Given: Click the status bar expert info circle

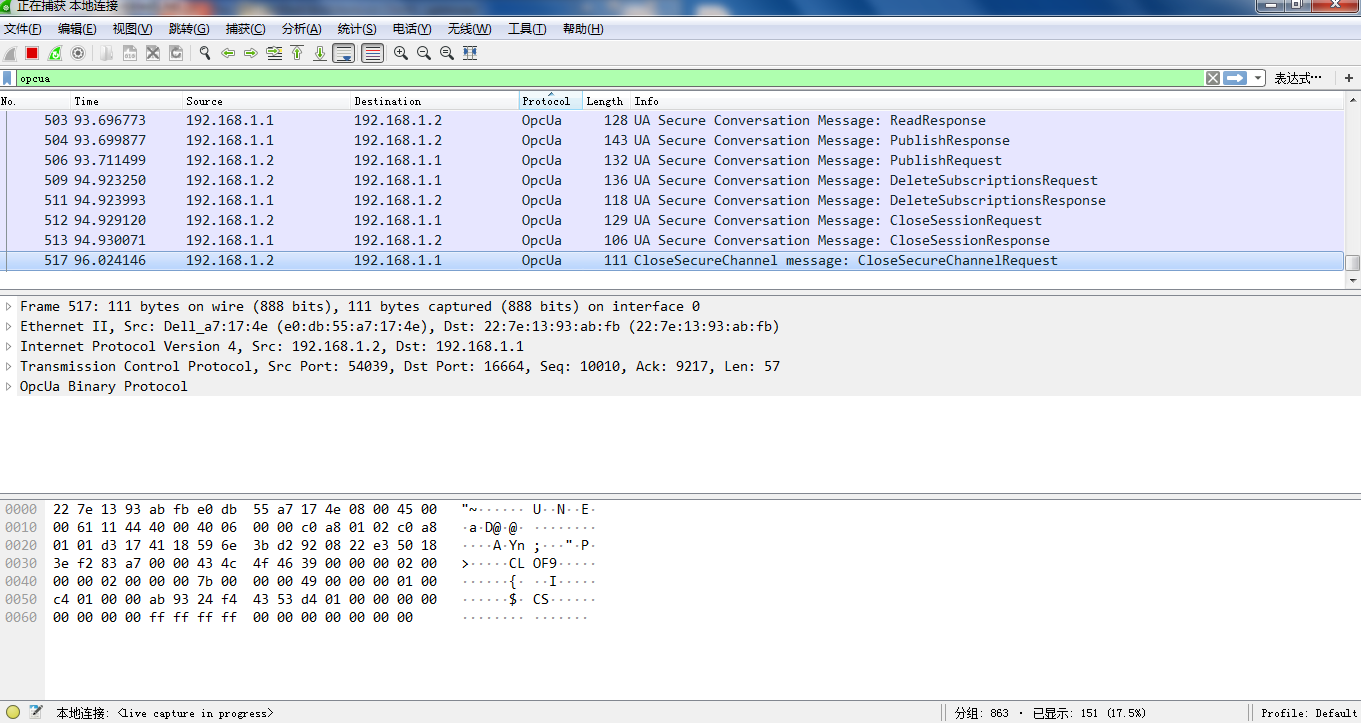Looking at the screenshot, I should point(13,713).
